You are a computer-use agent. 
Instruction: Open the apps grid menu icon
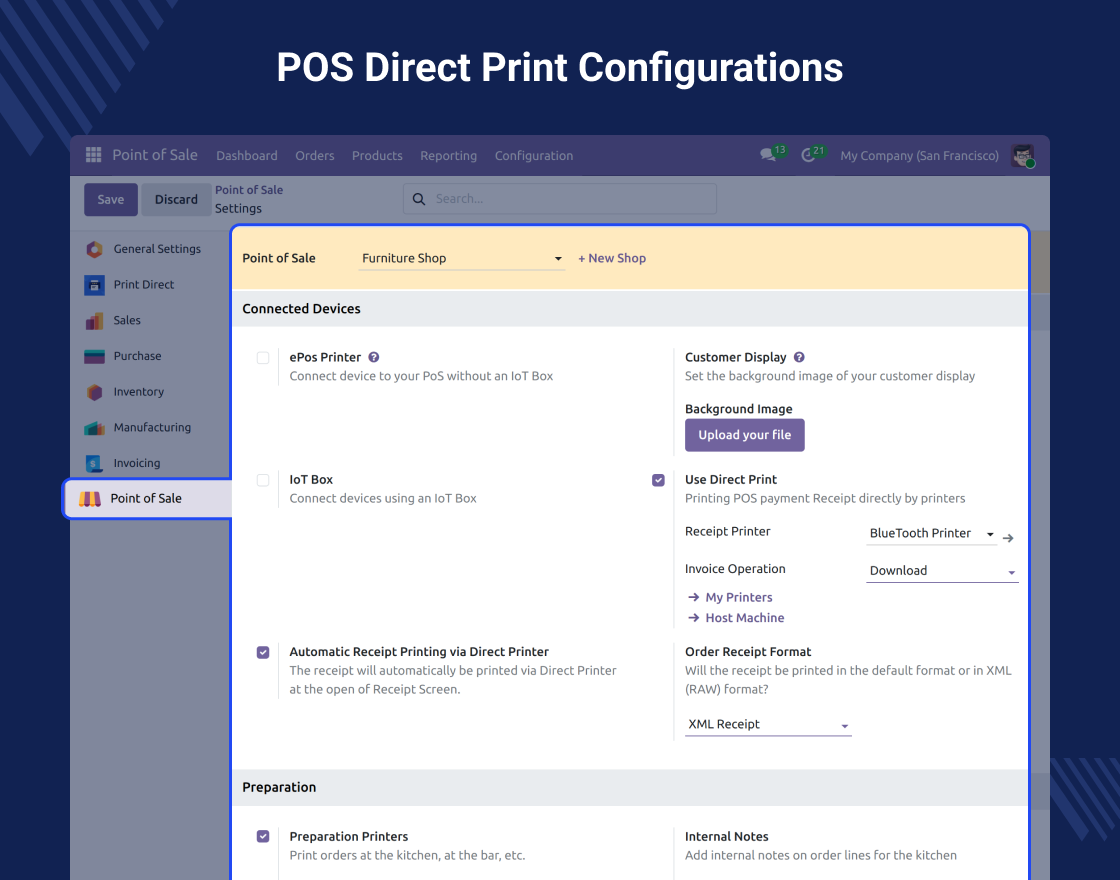pyautogui.click(x=93, y=155)
